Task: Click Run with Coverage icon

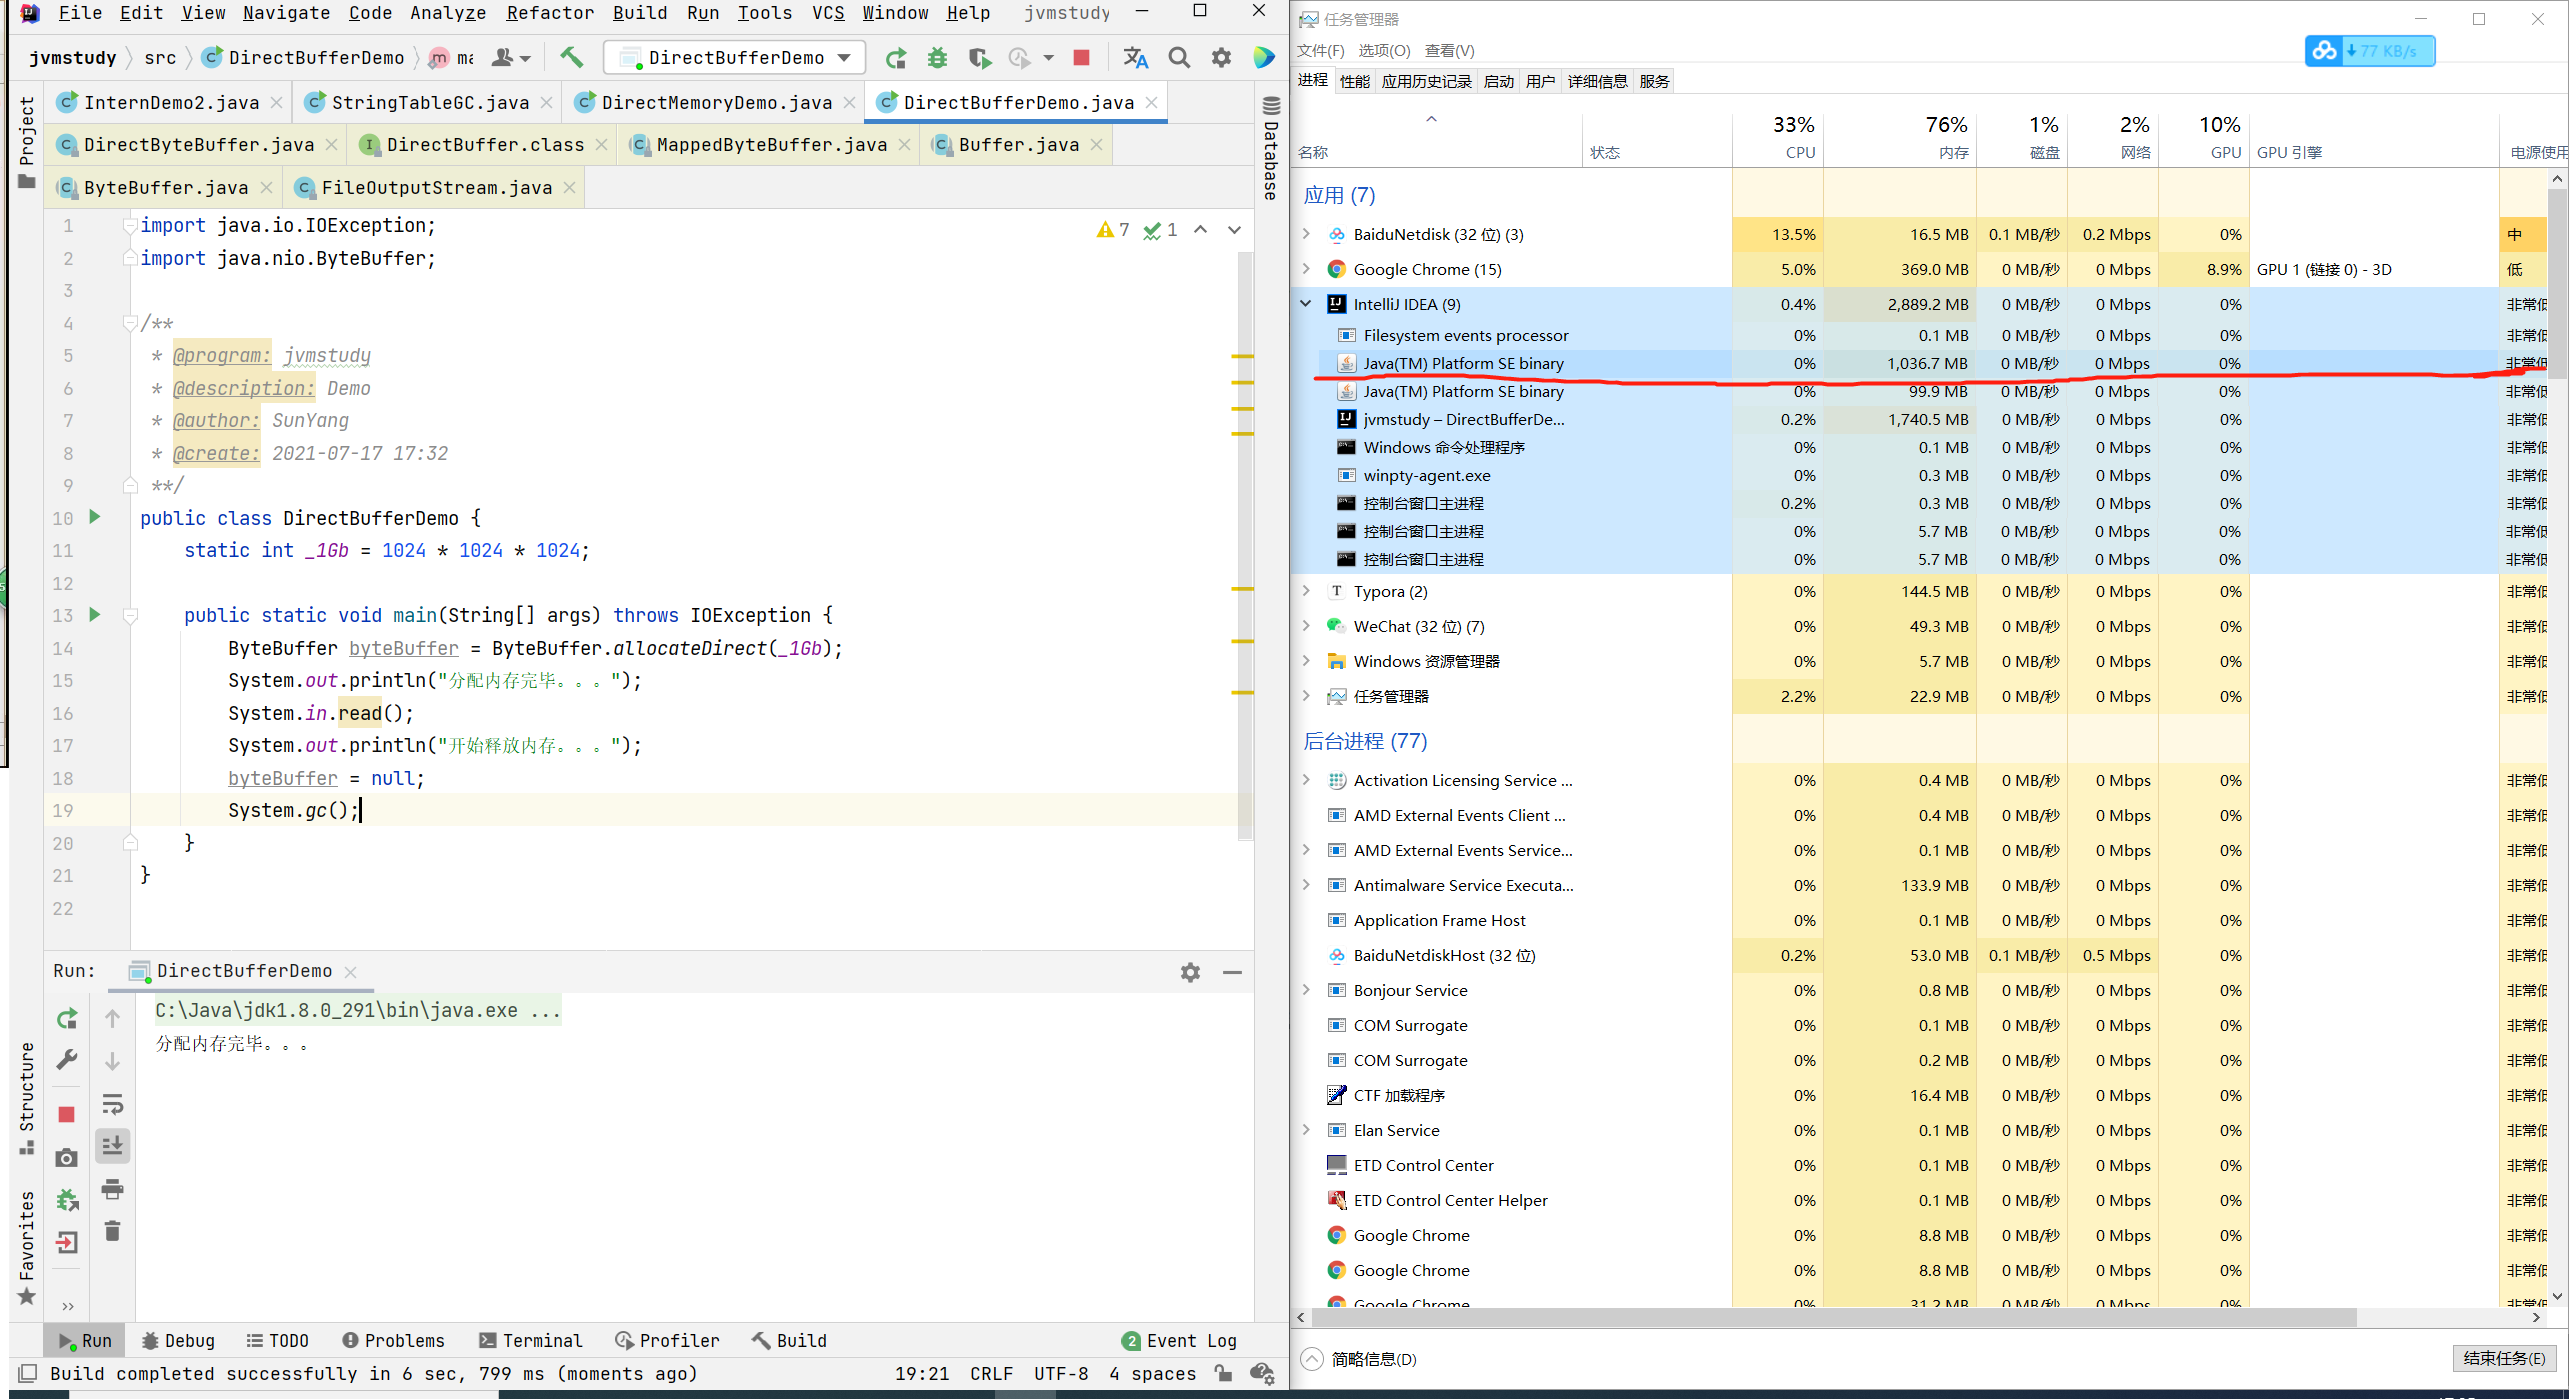Action: pos(979,58)
